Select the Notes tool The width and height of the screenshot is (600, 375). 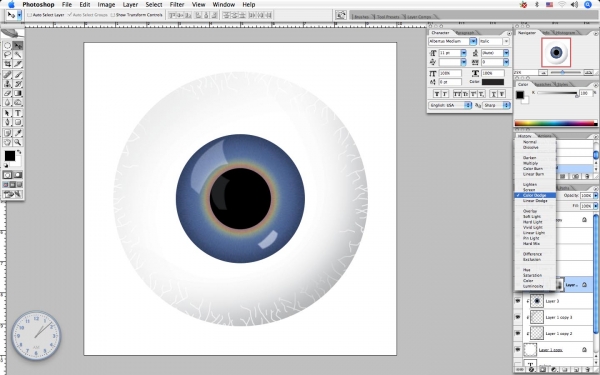(x=7, y=133)
